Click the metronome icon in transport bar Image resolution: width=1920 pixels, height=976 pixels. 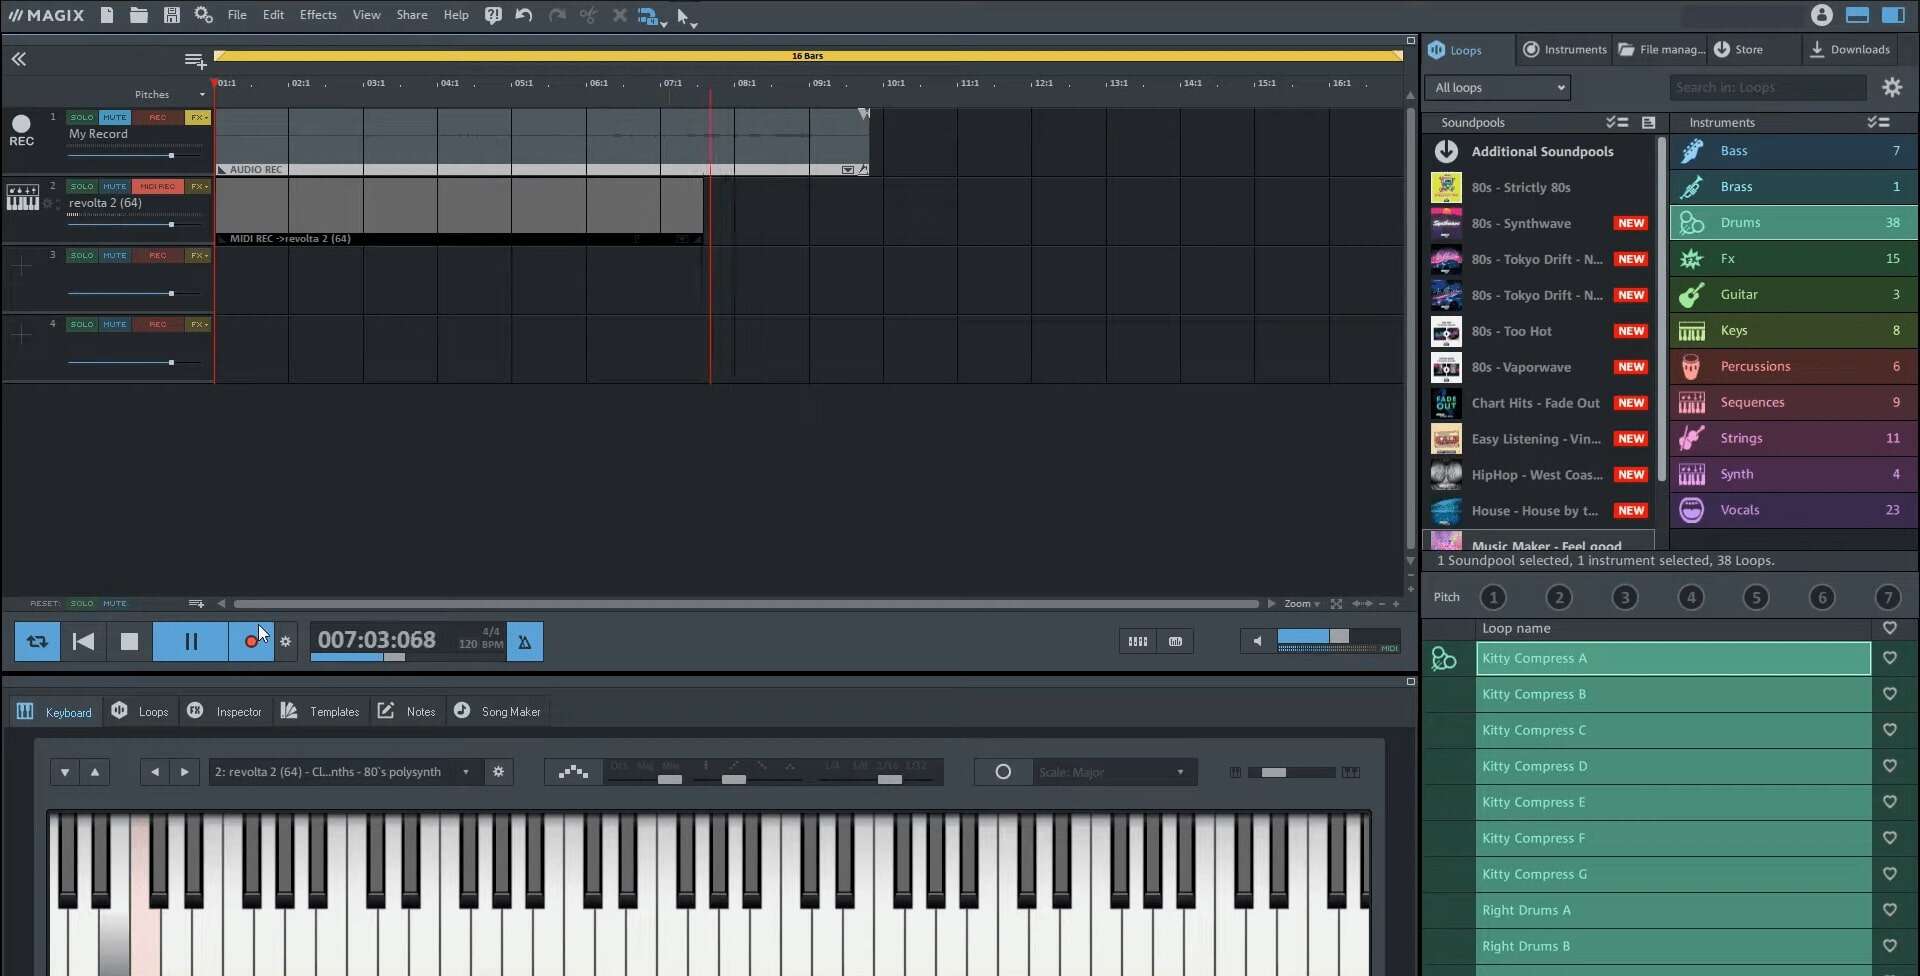525,641
